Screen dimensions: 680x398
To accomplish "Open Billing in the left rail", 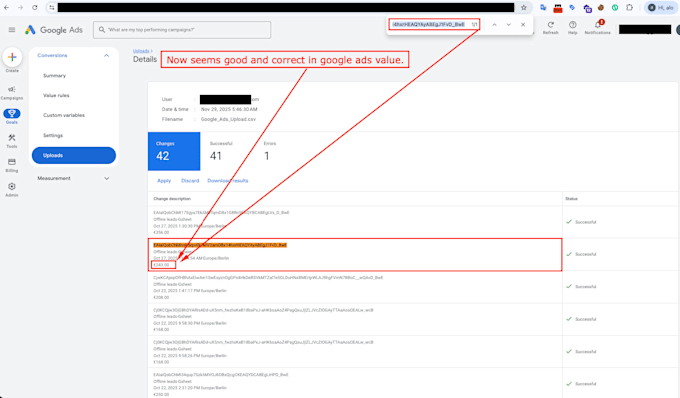I will point(12,165).
